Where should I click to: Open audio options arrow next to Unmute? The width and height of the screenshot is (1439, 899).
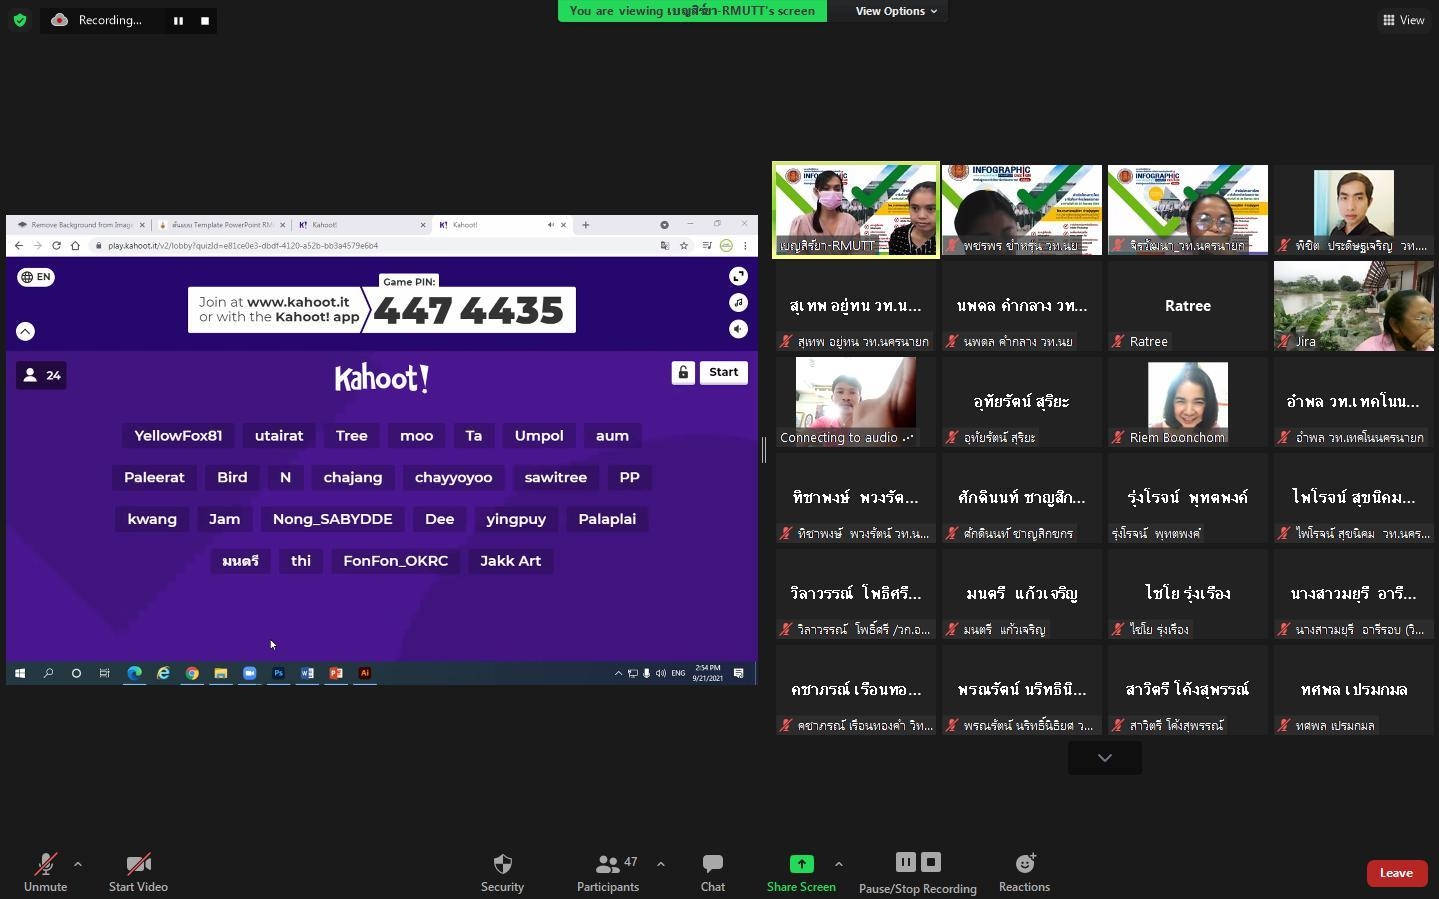point(78,864)
